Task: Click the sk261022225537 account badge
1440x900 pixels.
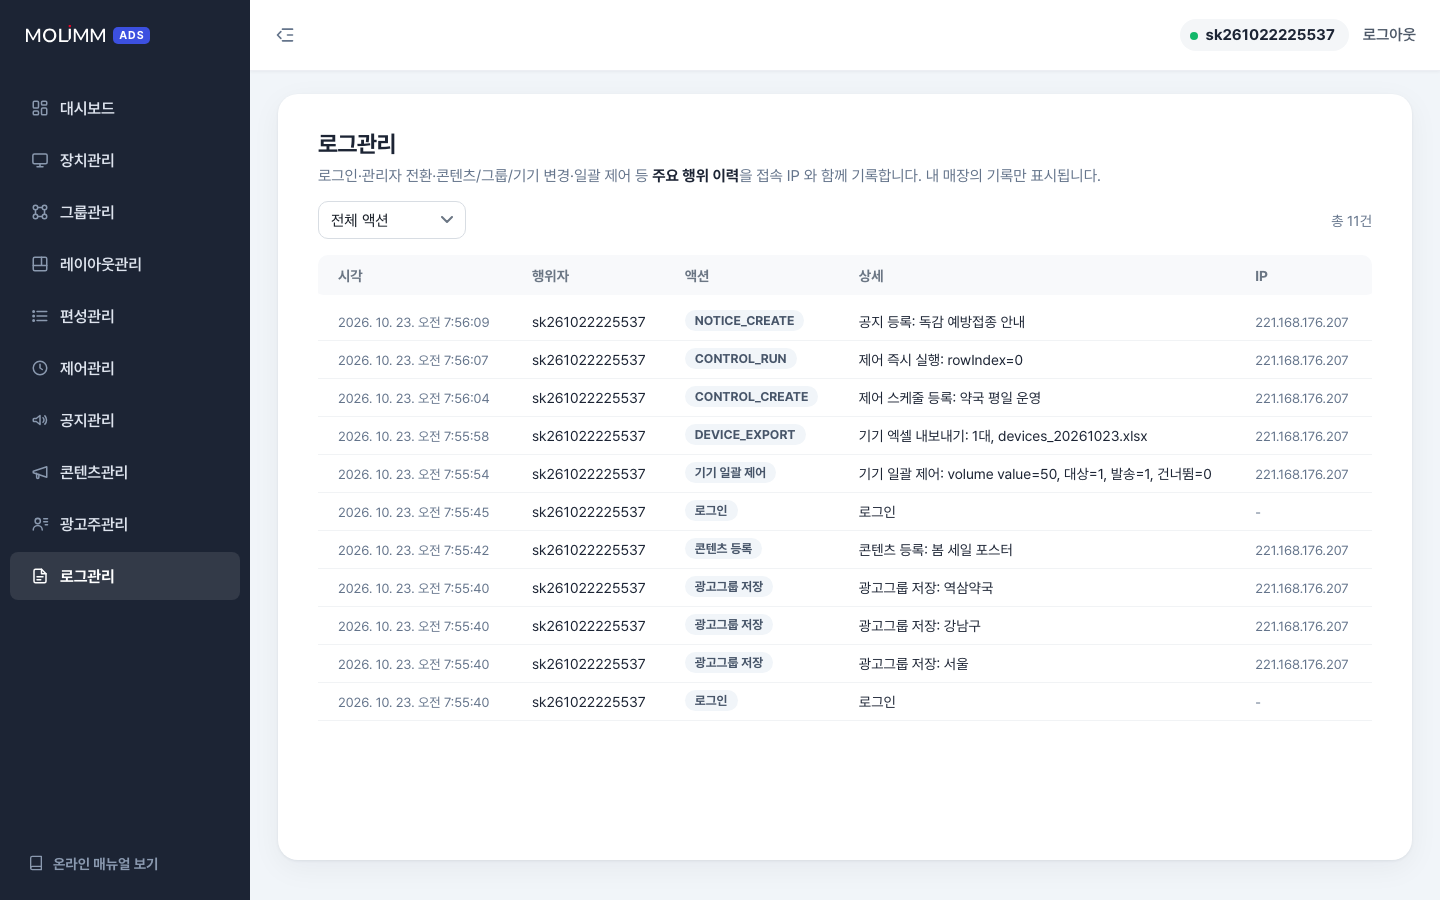Action: [1264, 35]
